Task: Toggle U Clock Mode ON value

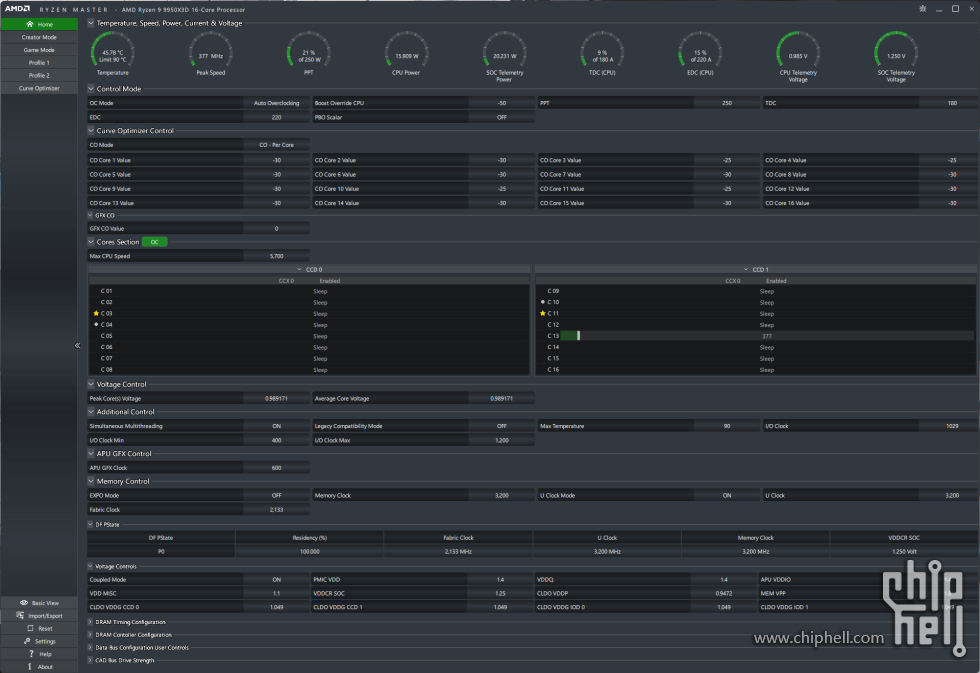Action: click(x=726, y=496)
